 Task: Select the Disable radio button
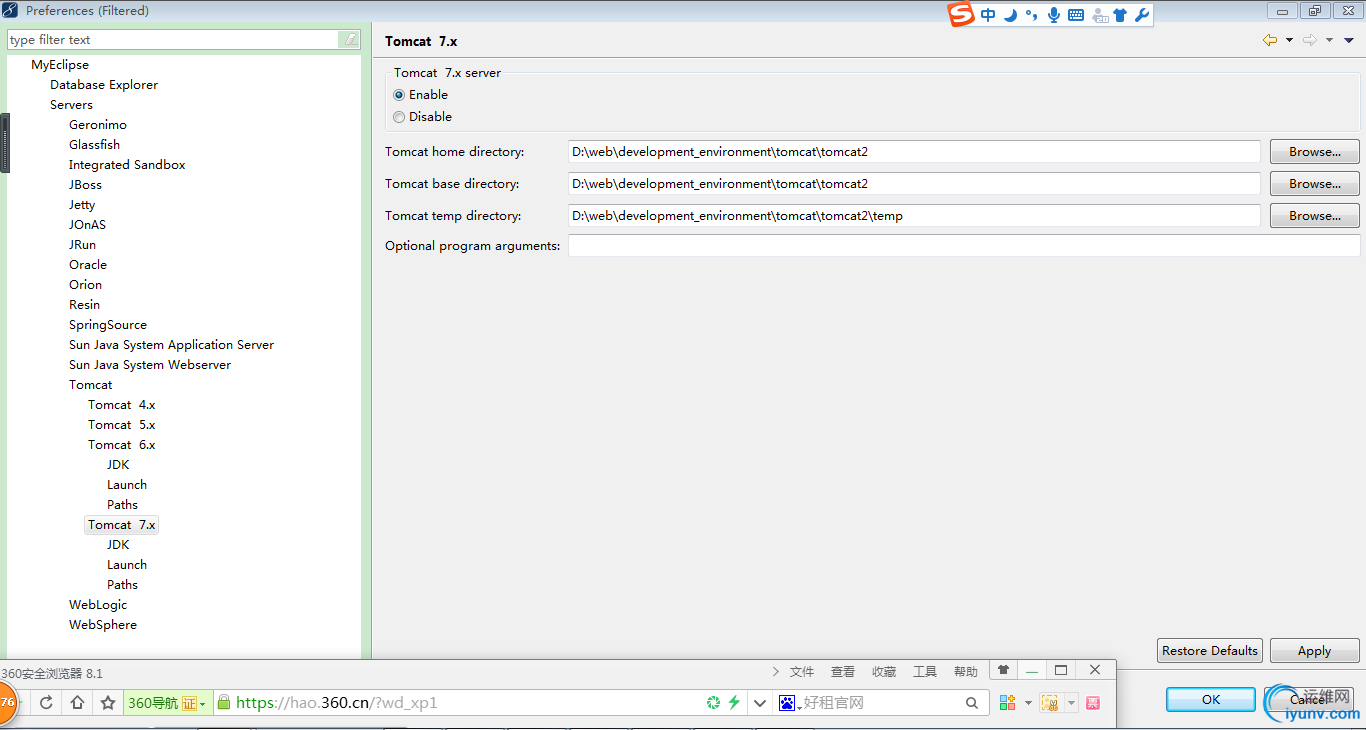[399, 117]
